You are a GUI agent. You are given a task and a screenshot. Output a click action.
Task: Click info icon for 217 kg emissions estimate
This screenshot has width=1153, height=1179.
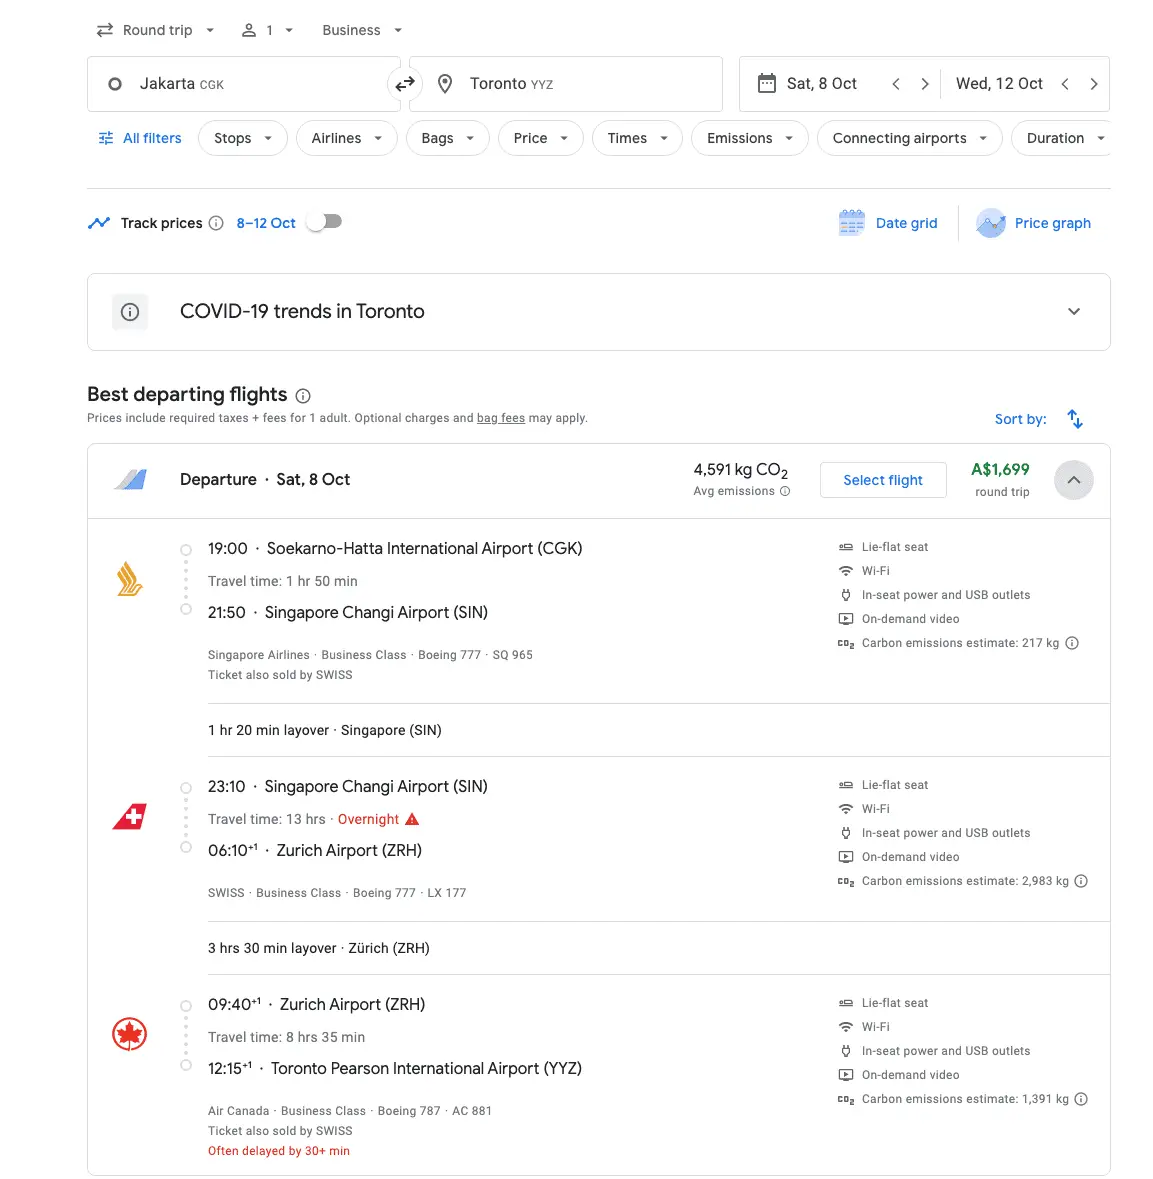1073,643
